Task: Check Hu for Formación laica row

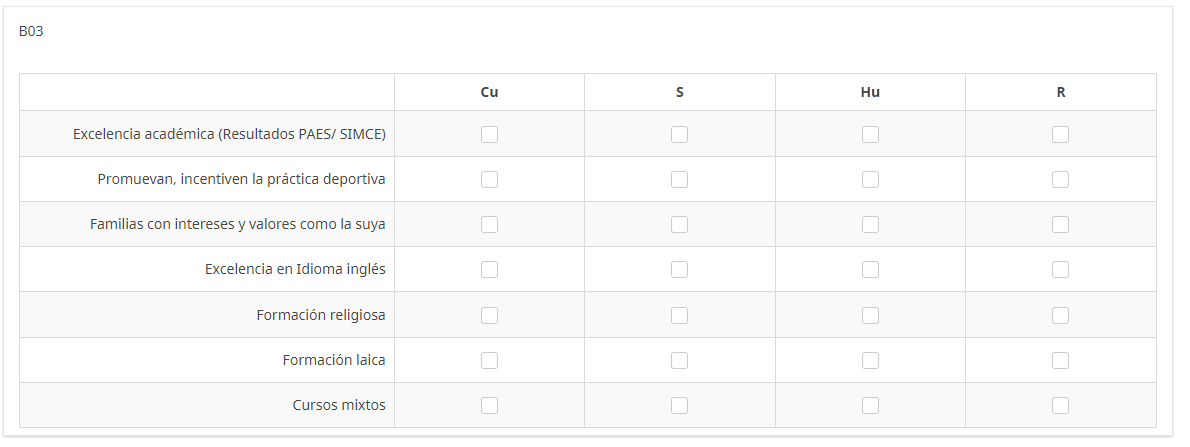Action: (x=870, y=360)
